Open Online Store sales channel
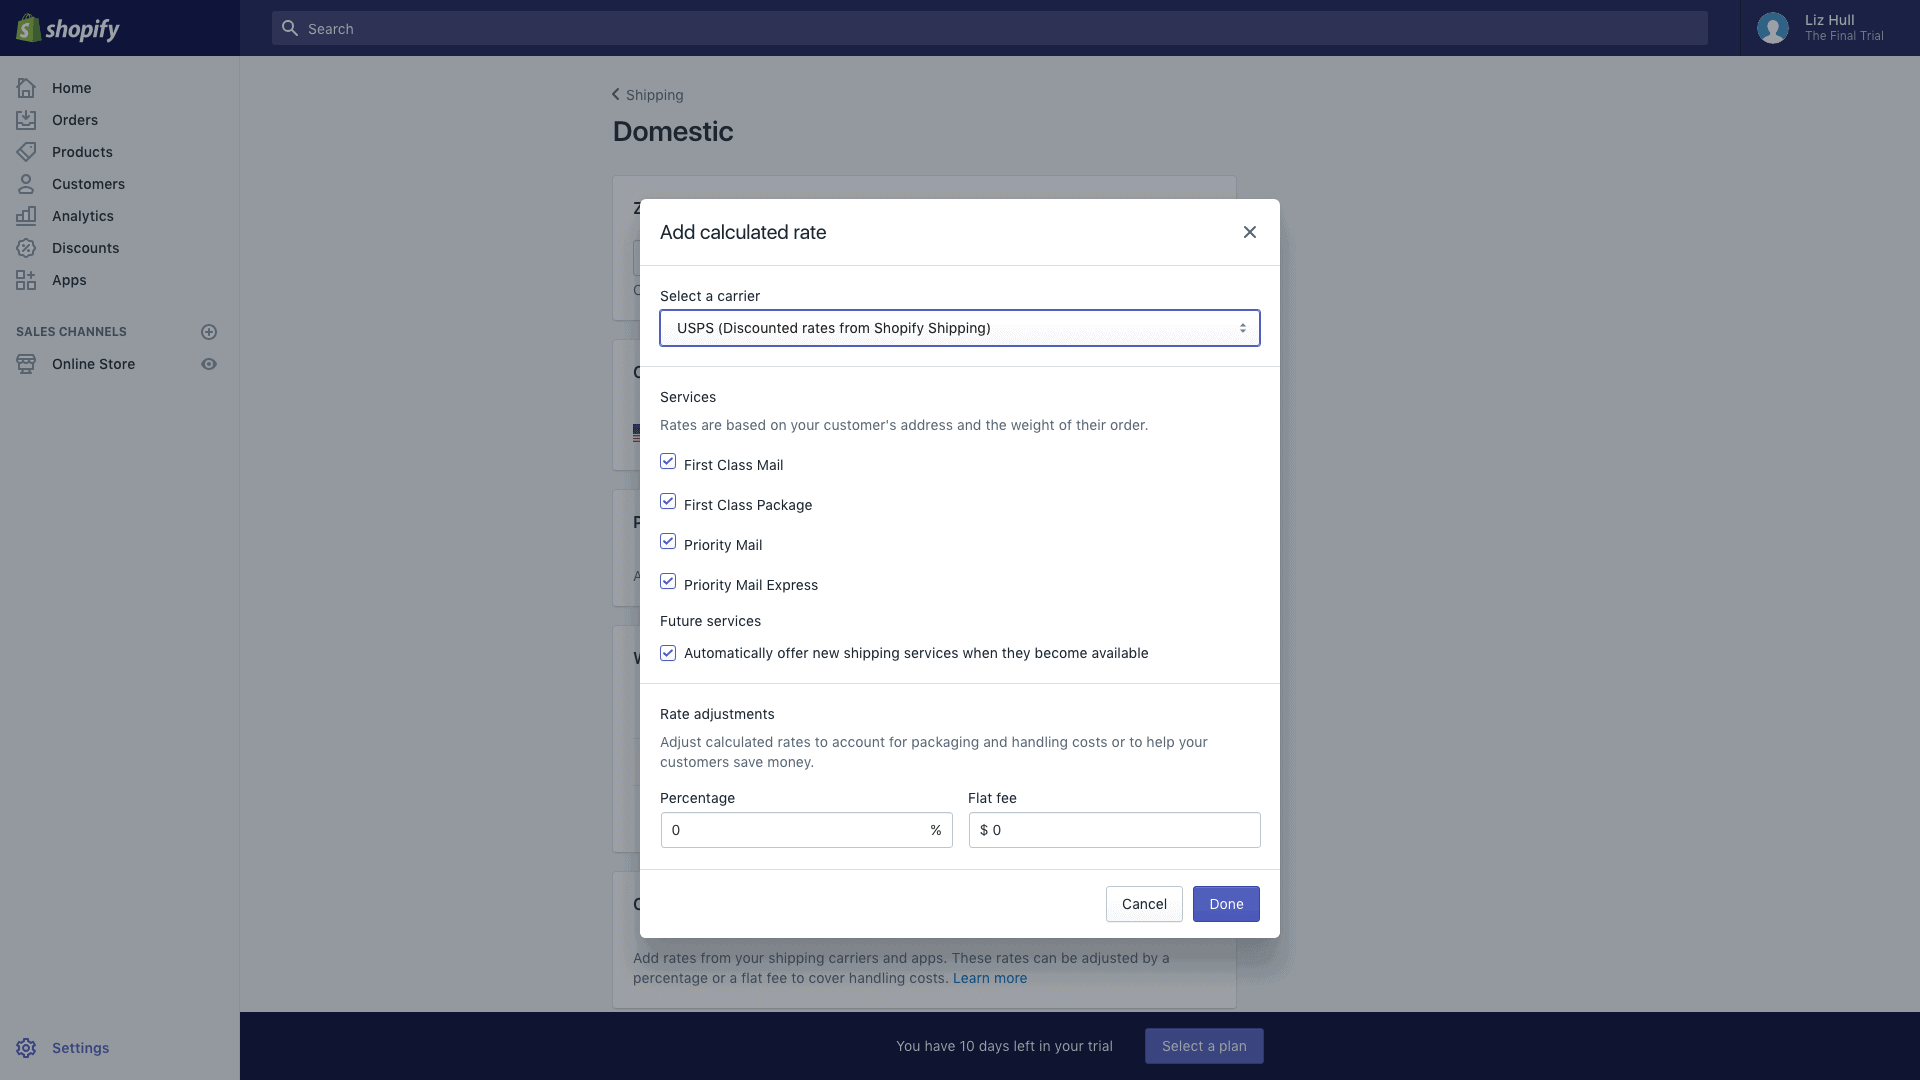The width and height of the screenshot is (1920, 1080). coord(93,364)
